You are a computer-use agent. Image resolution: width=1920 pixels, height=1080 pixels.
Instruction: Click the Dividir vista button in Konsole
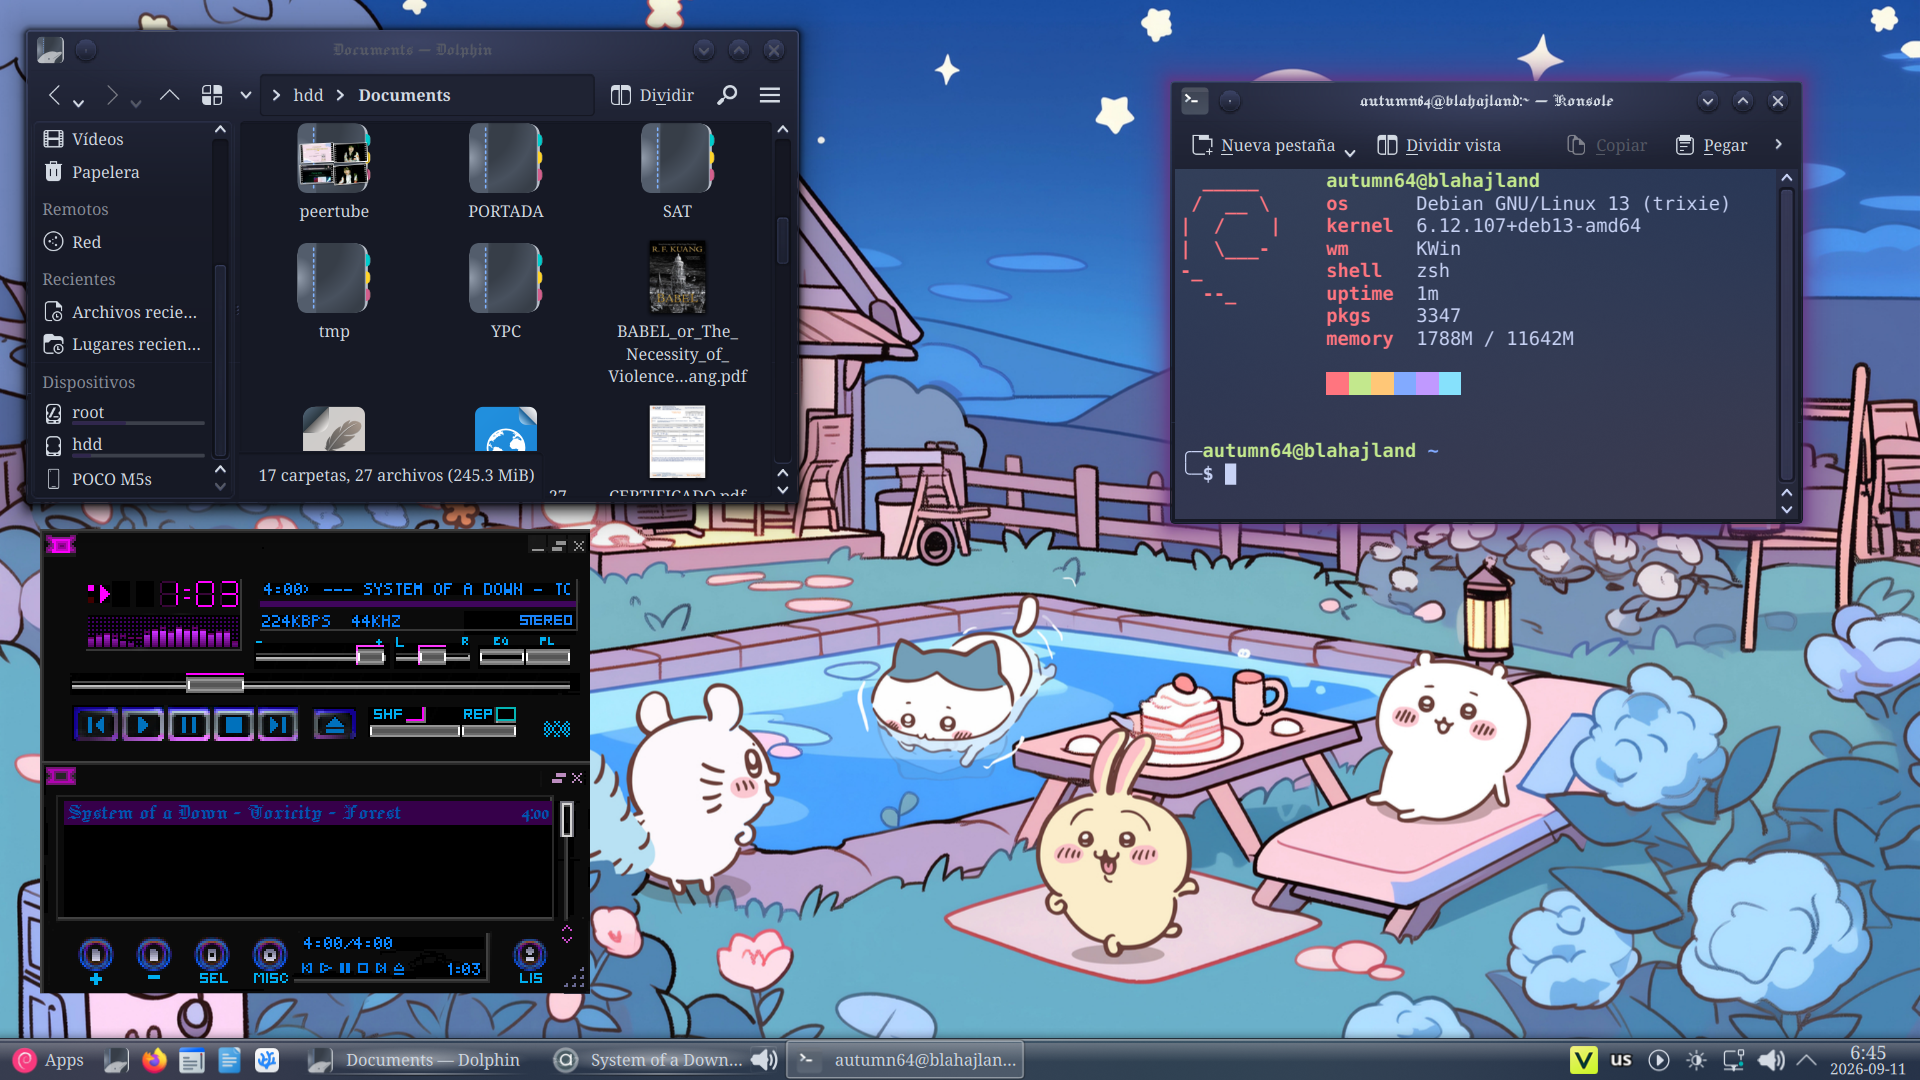click(1439, 145)
